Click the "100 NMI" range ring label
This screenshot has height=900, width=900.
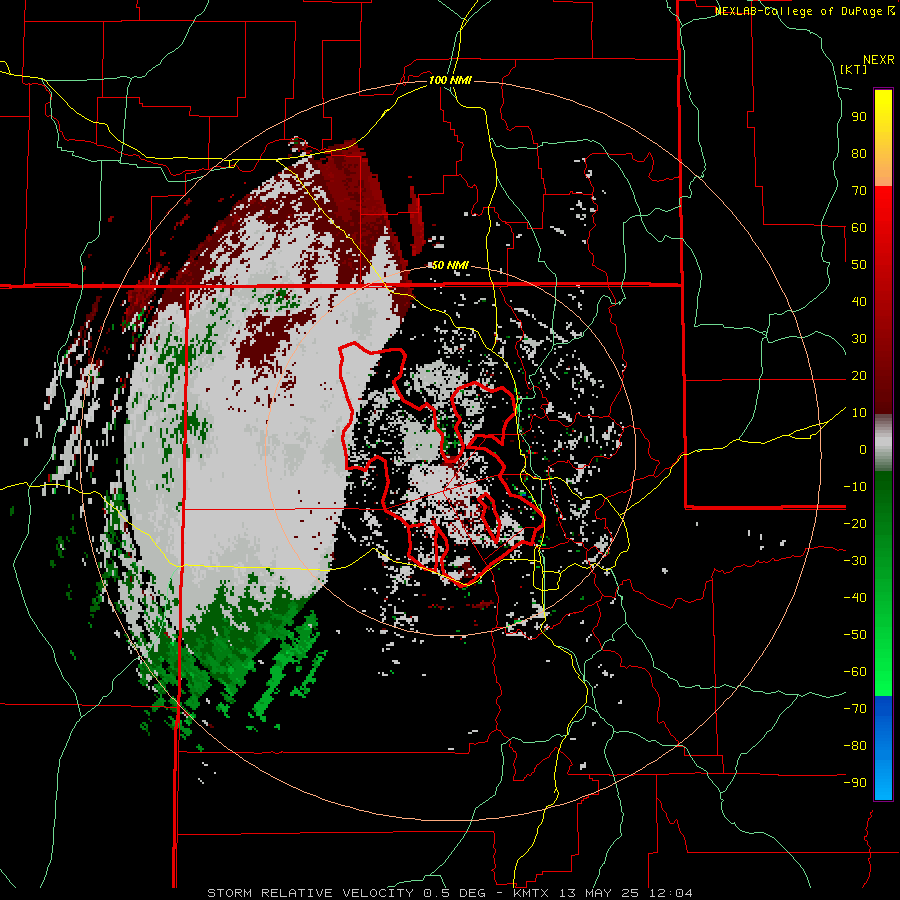(450, 80)
